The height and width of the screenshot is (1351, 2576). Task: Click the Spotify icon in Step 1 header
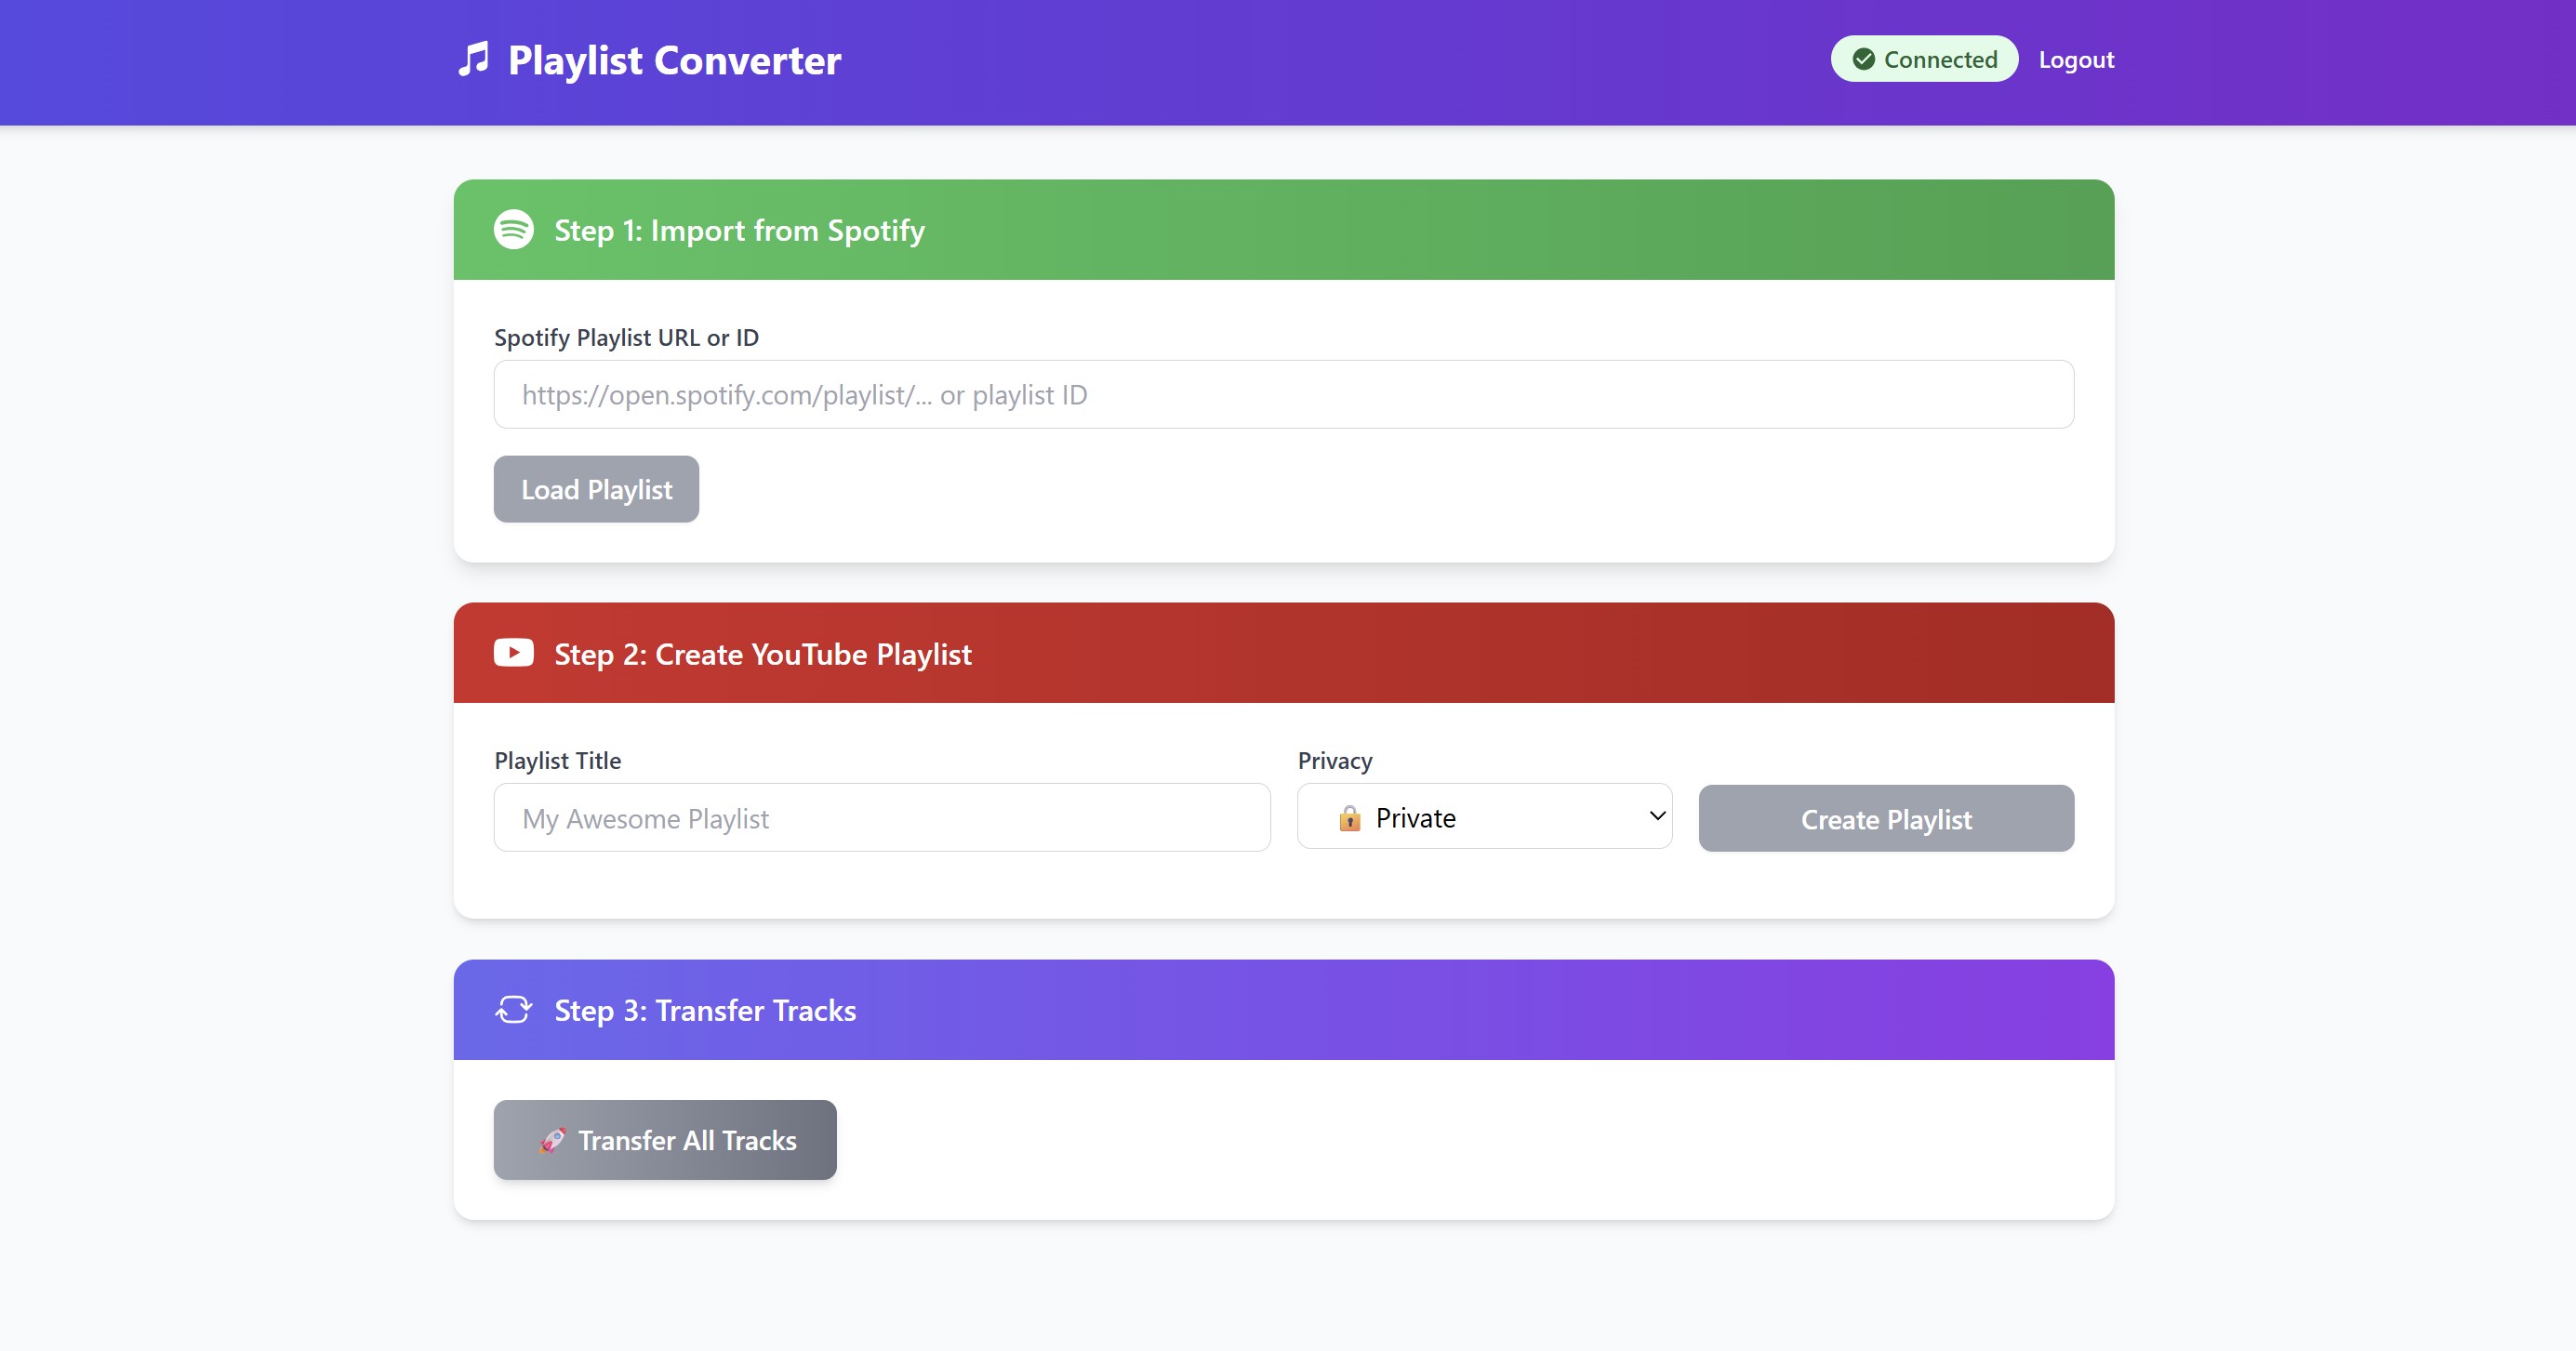point(514,230)
